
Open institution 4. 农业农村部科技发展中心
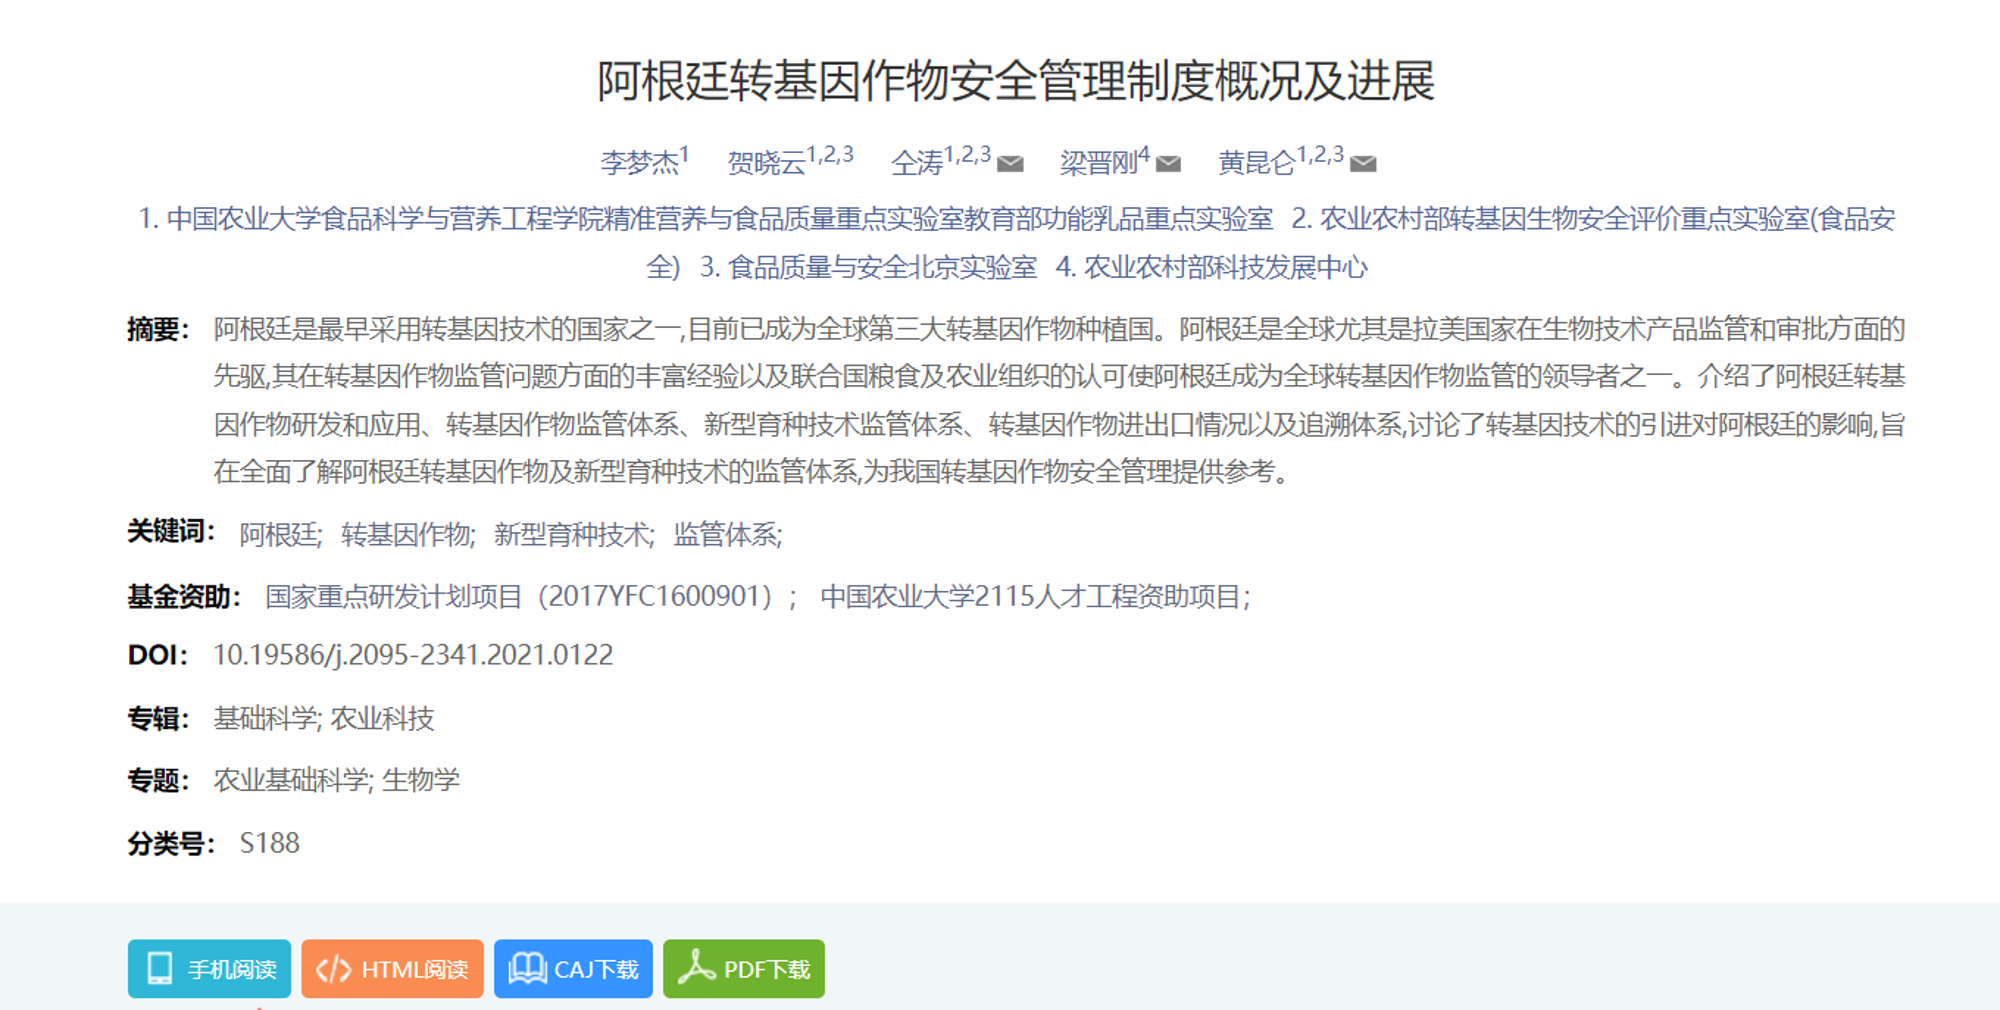tap(1212, 268)
